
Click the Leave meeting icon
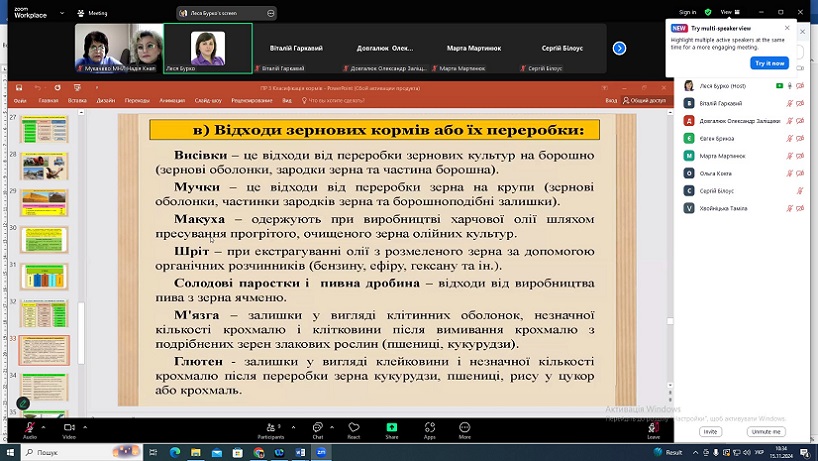[x=653, y=428]
